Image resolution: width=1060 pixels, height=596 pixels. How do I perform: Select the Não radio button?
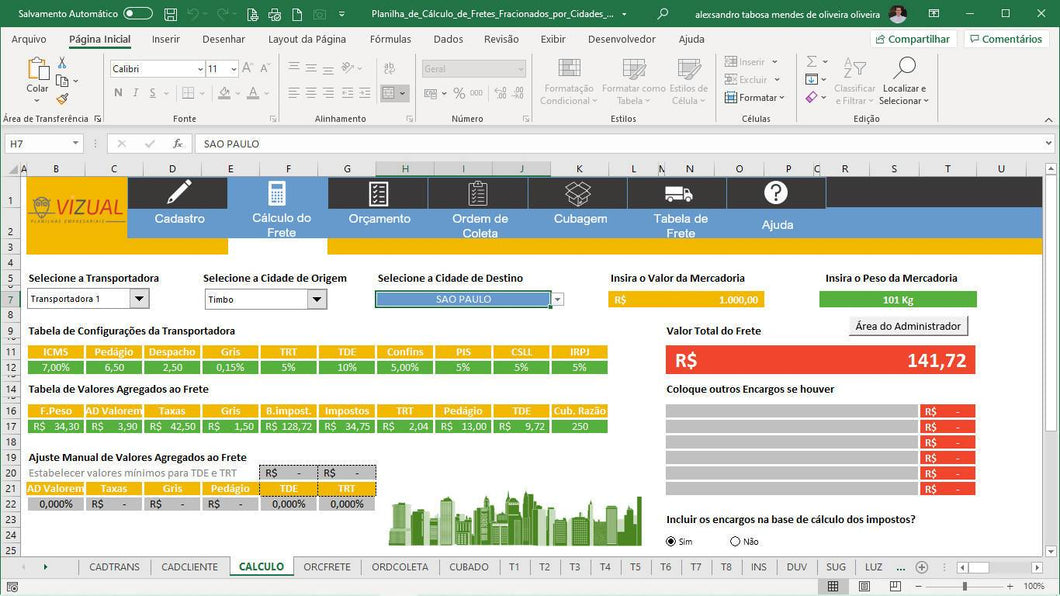click(735, 541)
